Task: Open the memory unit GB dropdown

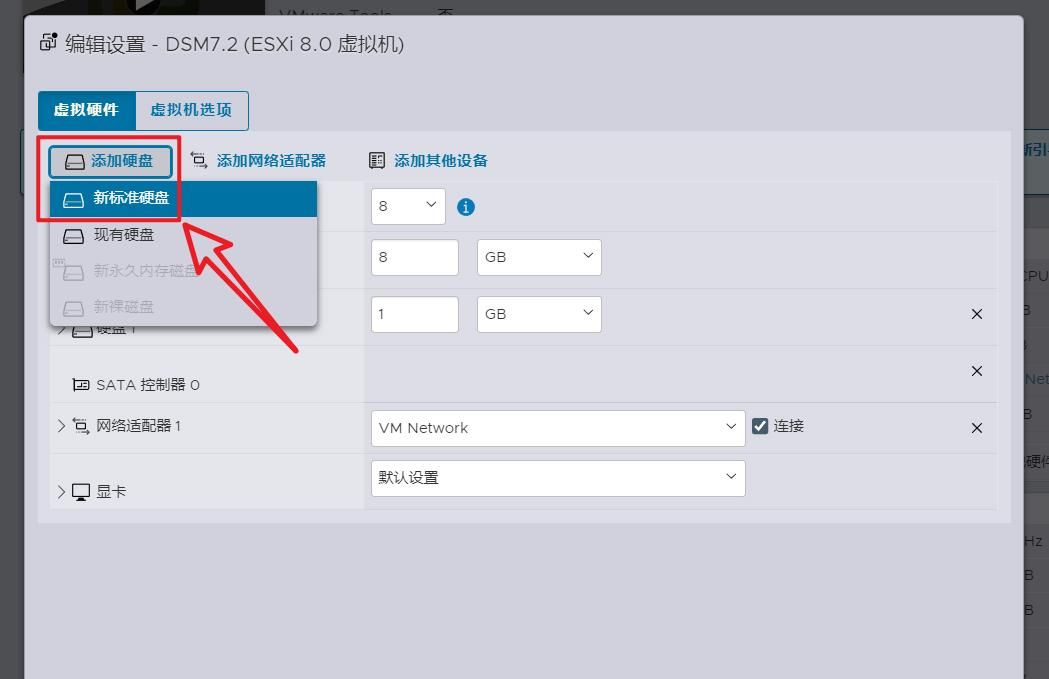Action: [x=539, y=257]
